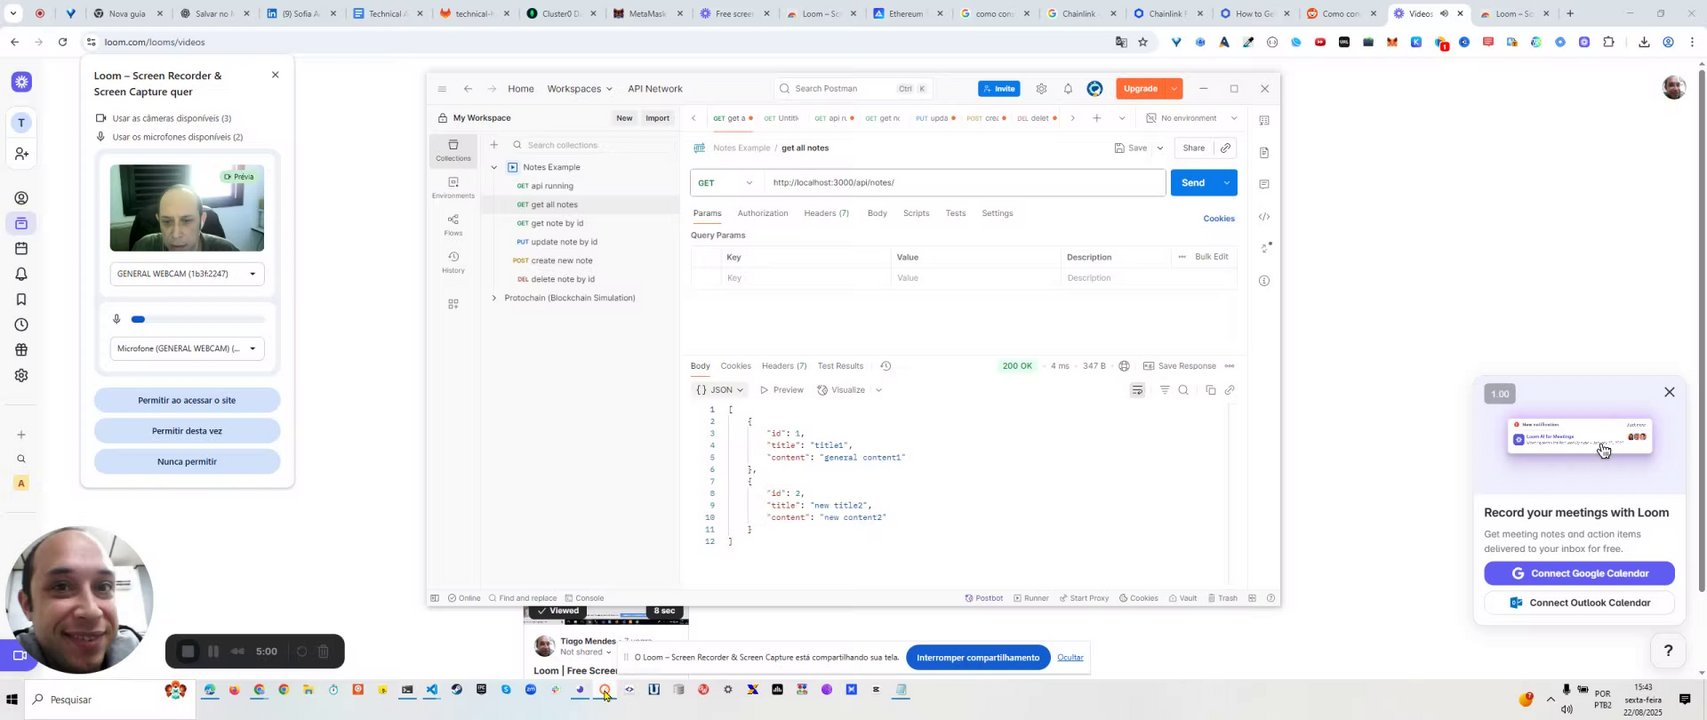This screenshot has width=1707, height=720.
Task: Click the request URL input field
Action: [965, 183]
